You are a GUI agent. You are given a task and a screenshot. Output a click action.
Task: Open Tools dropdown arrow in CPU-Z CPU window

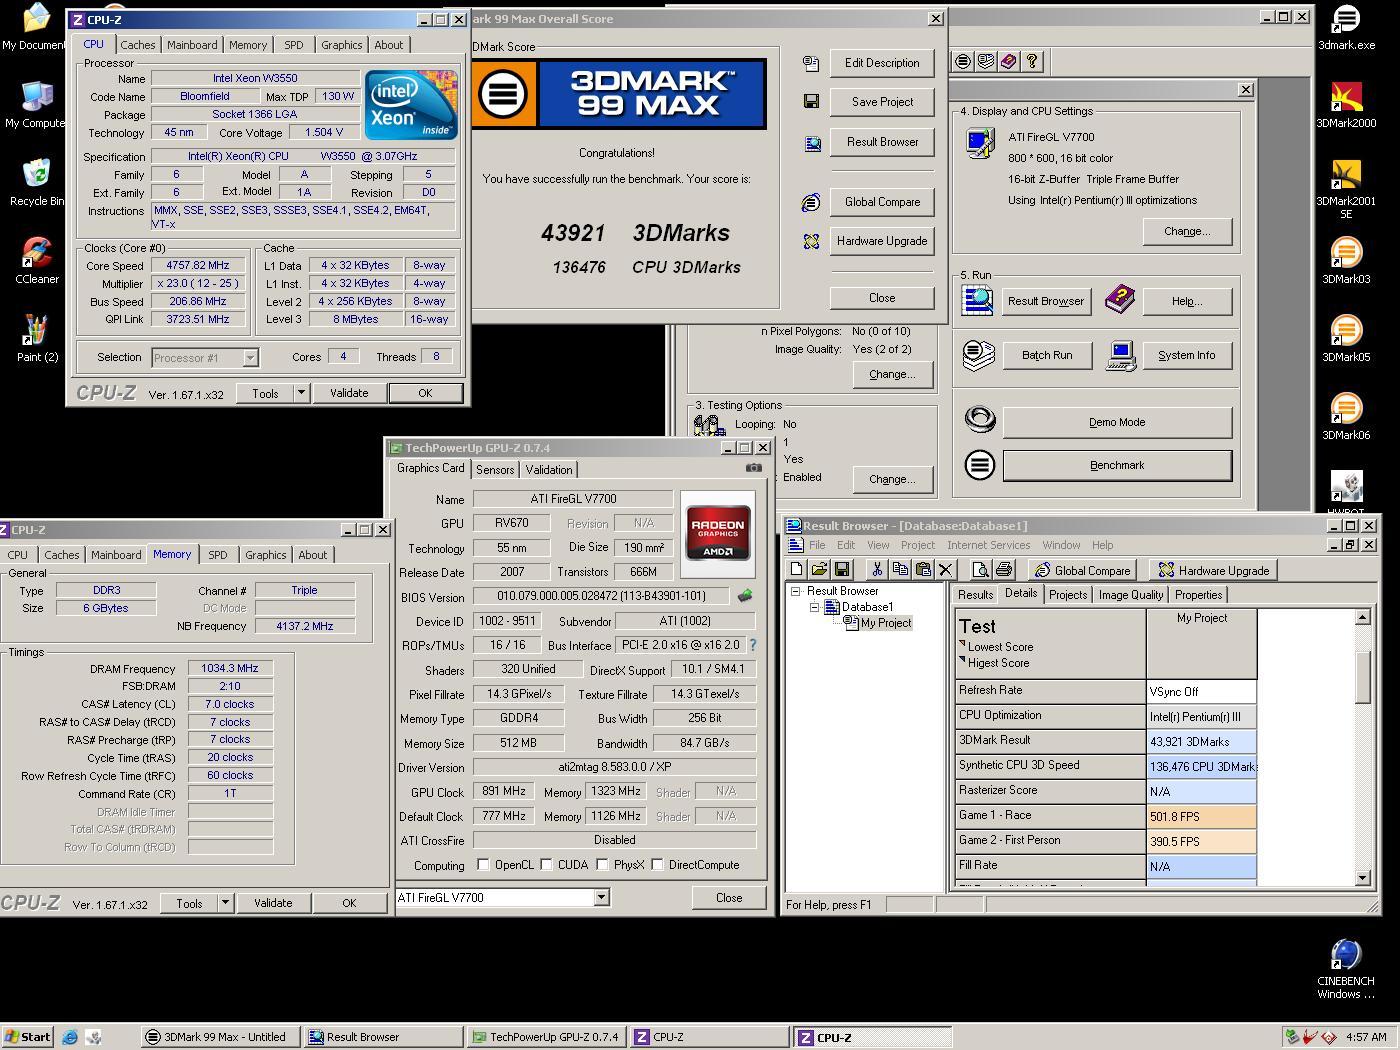tap(301, 393)
